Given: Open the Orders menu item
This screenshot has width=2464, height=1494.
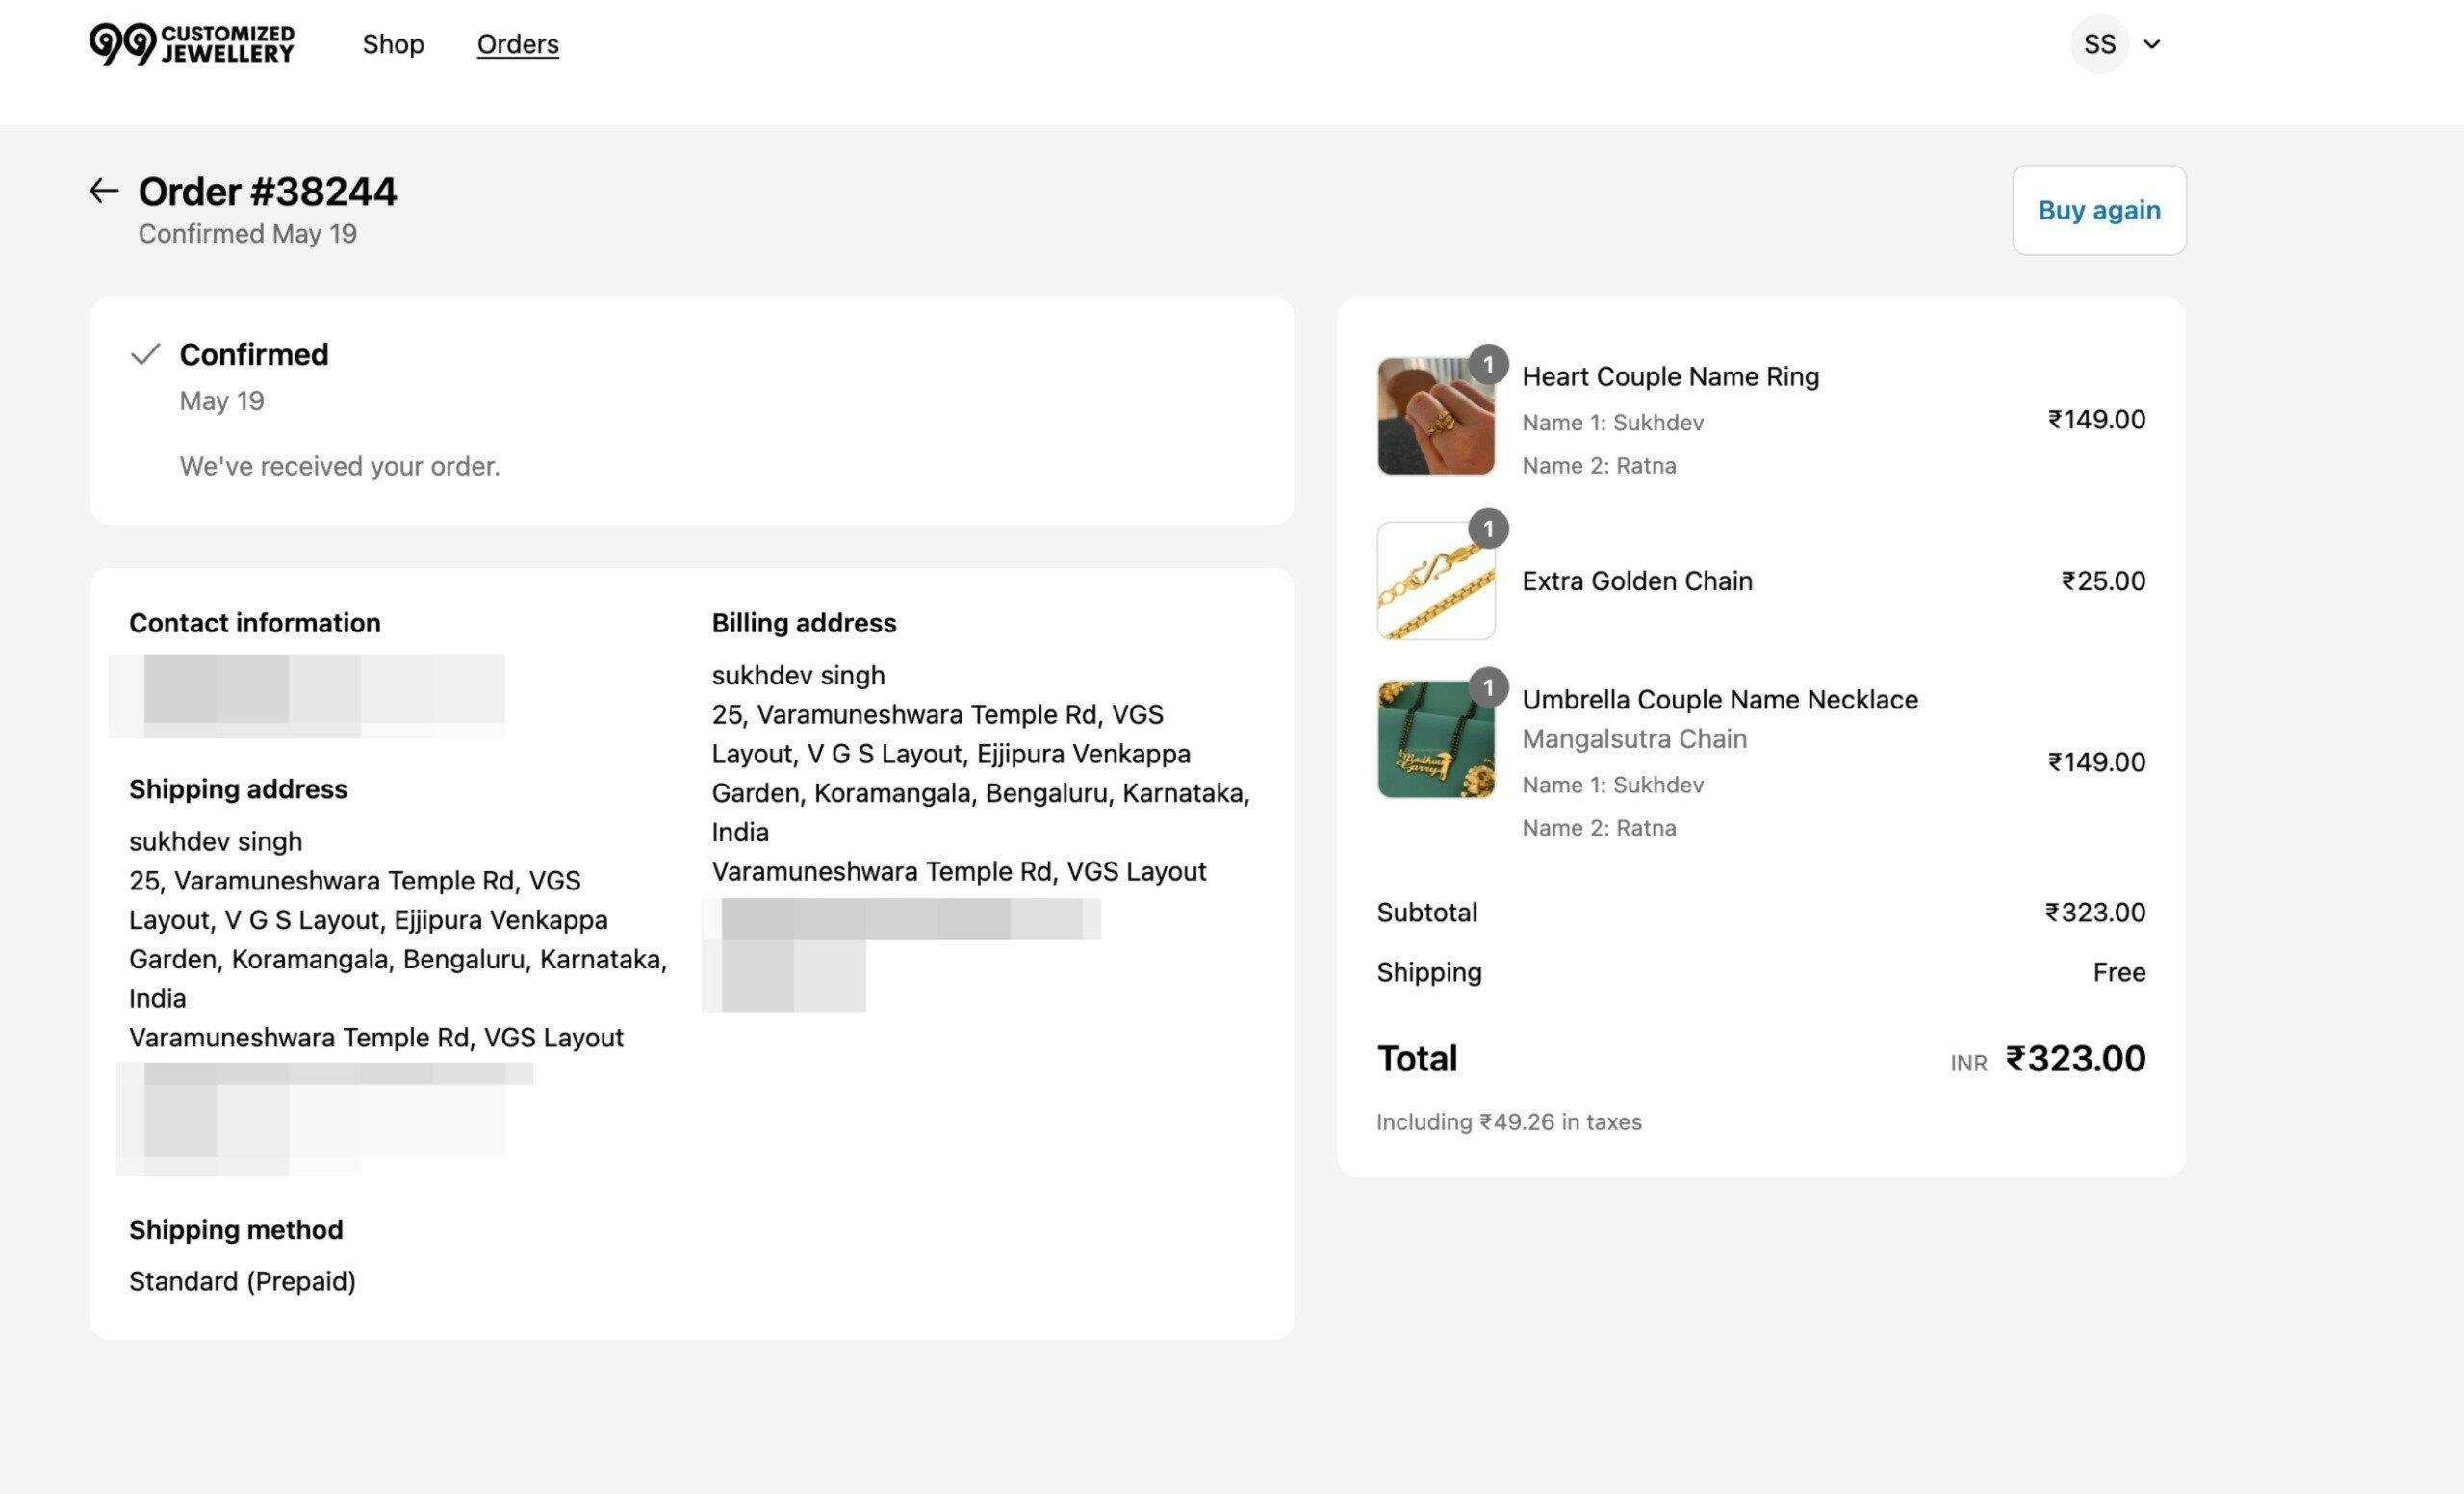Looking at the screenshot, I should 517,44.
